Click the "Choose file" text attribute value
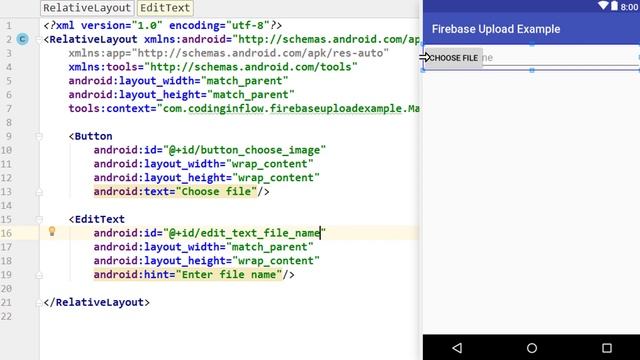Viewport: 640px width, 360px height. pos(216,191)
